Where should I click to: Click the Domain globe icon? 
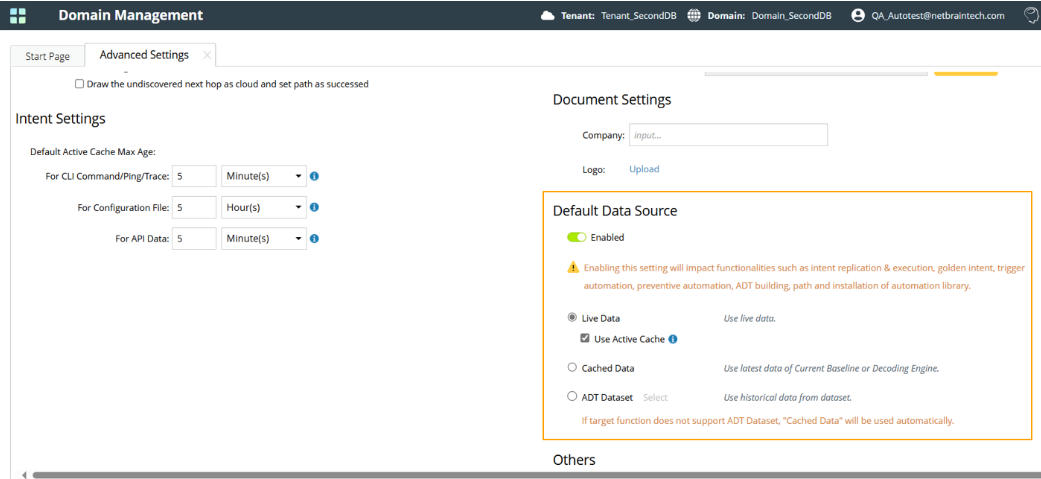(x=694, y=15)
